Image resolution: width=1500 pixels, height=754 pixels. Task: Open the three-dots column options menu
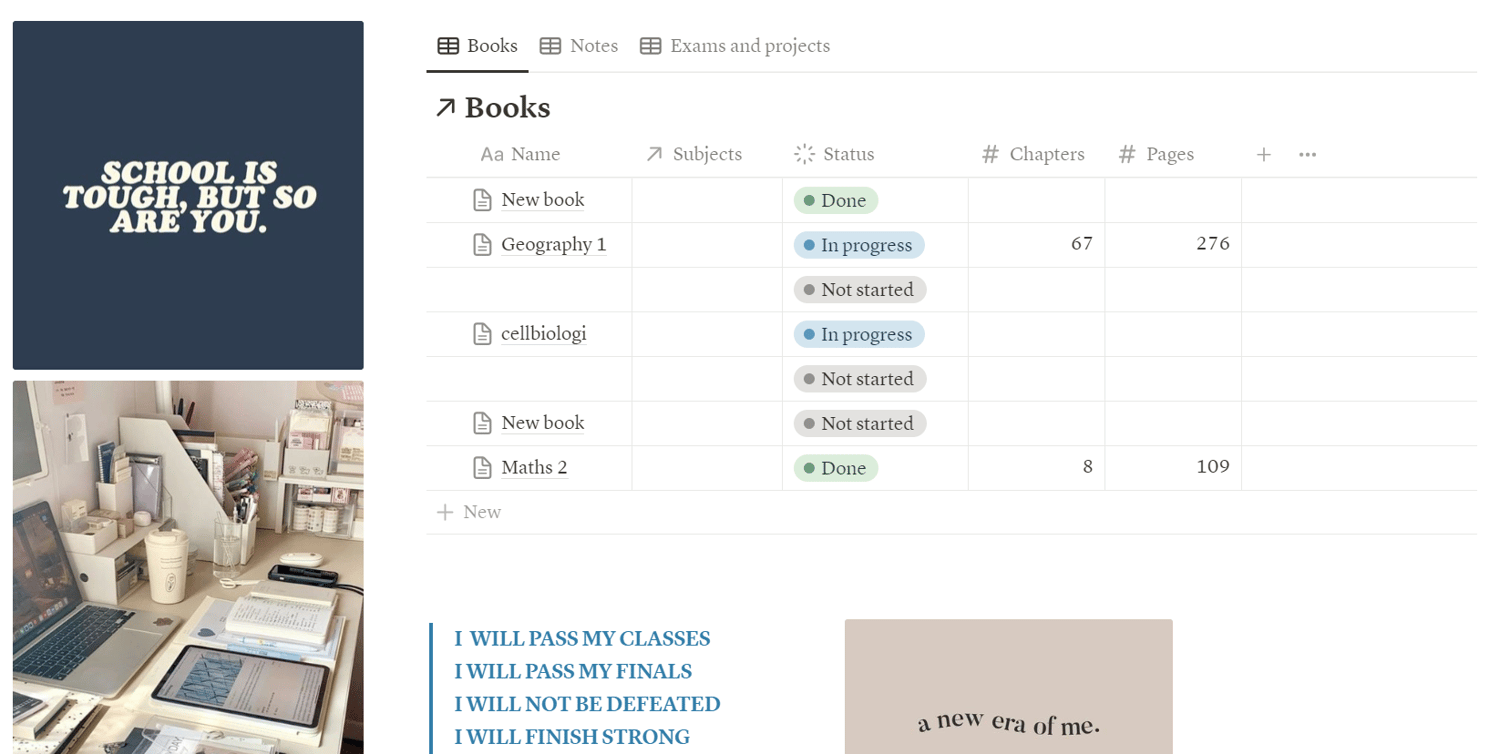coord(1307,154)
